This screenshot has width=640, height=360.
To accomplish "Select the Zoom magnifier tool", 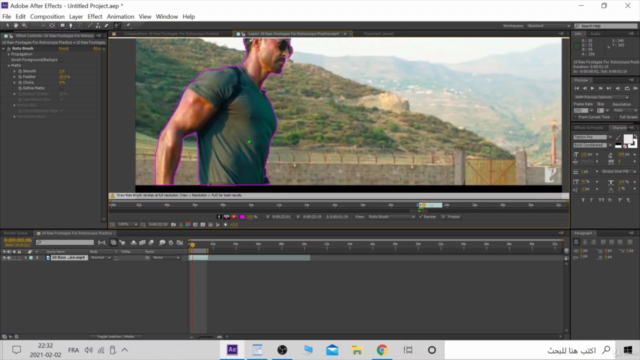I will (24, 26).
